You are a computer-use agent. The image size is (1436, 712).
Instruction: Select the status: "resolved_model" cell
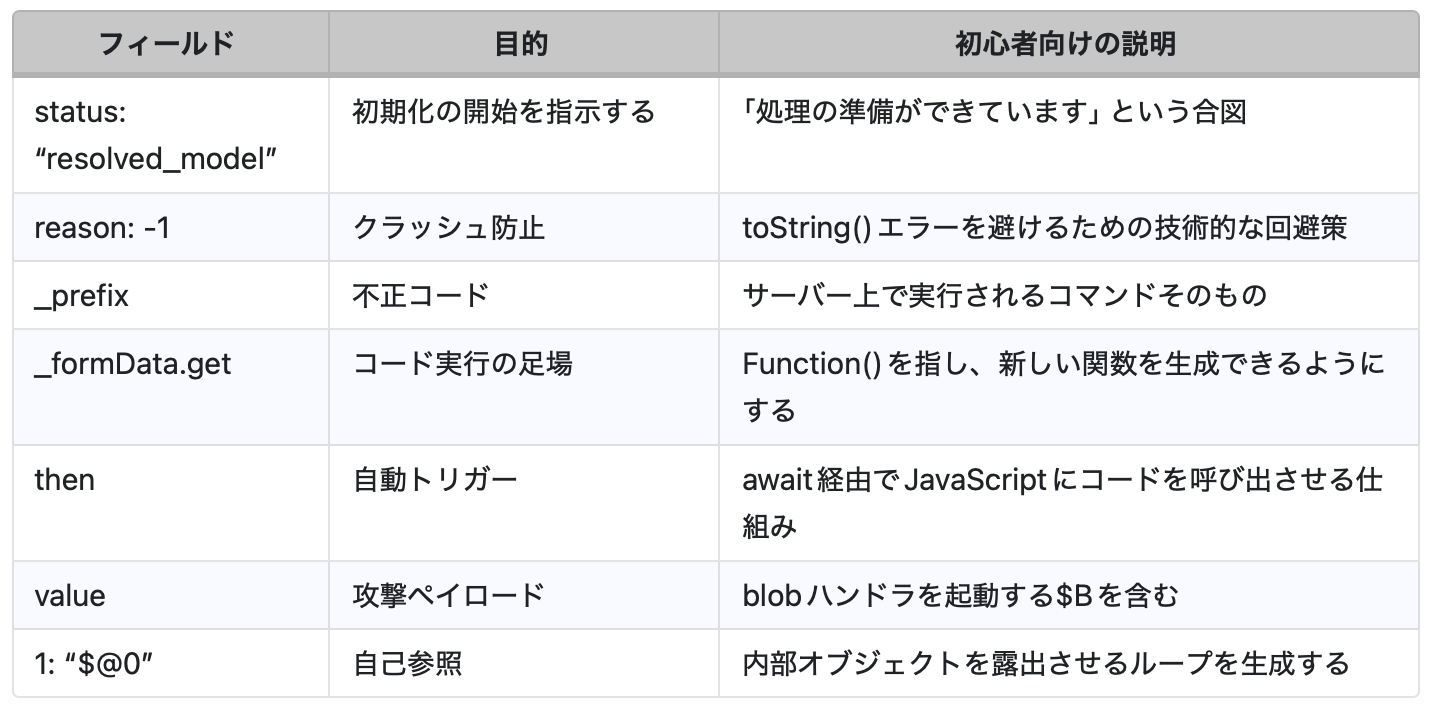[x=155, y=135]
